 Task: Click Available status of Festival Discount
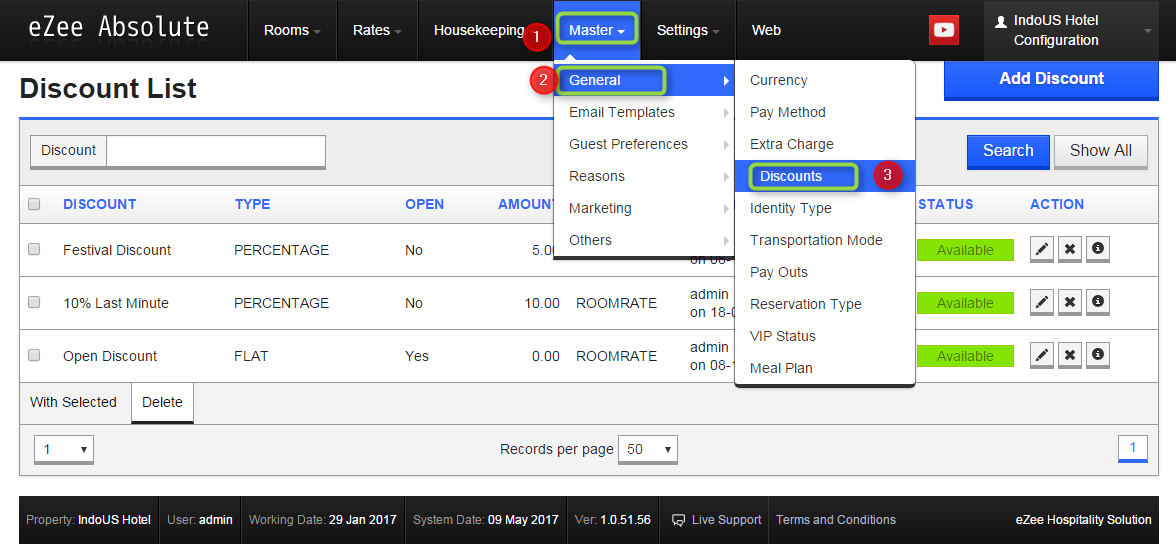pyautogui.click(x=964, y=250)
